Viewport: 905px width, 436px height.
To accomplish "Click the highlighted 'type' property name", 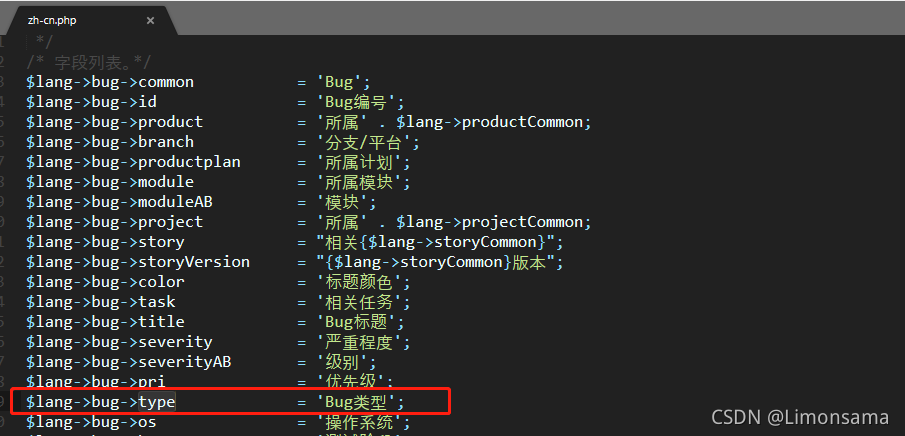I will pos(157,401).
